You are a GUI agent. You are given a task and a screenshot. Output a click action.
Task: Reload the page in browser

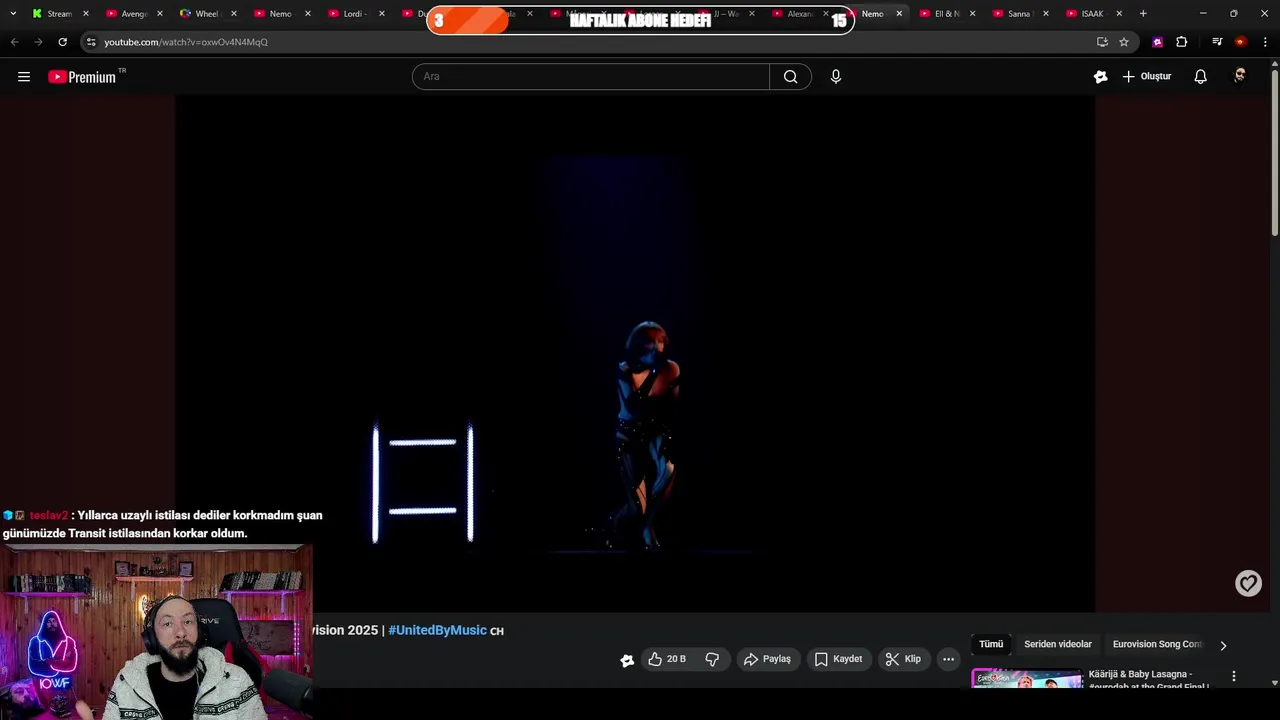[x=62, y=42]
